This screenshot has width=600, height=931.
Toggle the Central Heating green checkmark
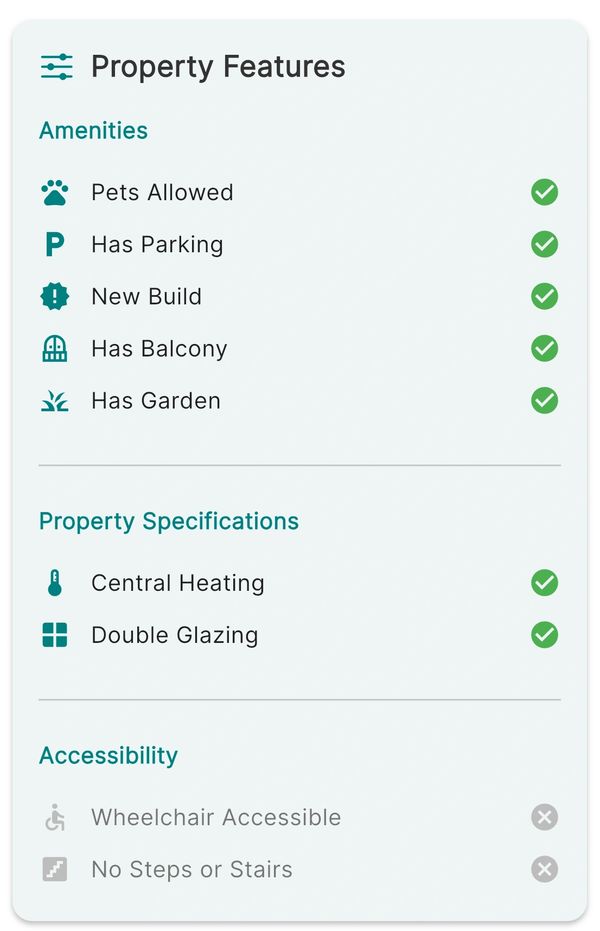544,583
